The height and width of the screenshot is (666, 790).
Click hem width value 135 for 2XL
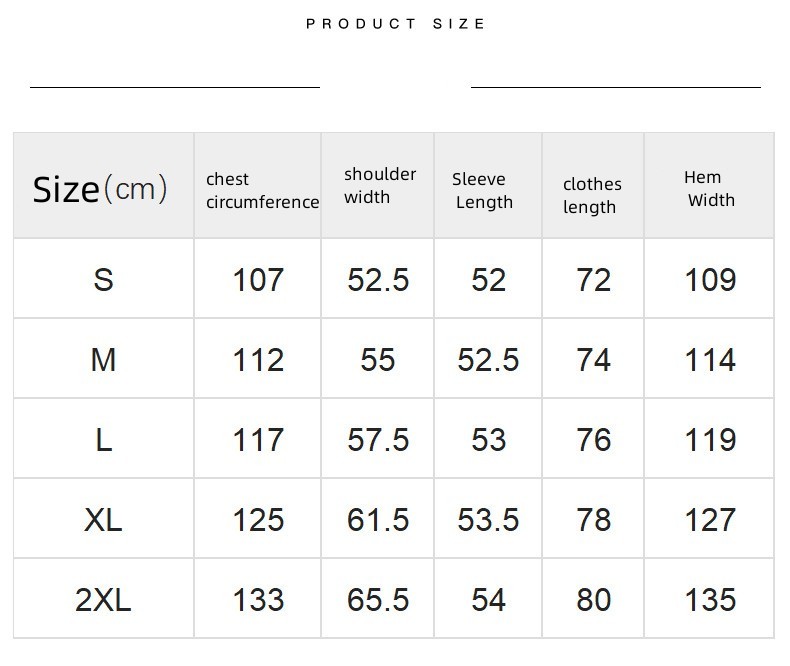click(710, 600)
